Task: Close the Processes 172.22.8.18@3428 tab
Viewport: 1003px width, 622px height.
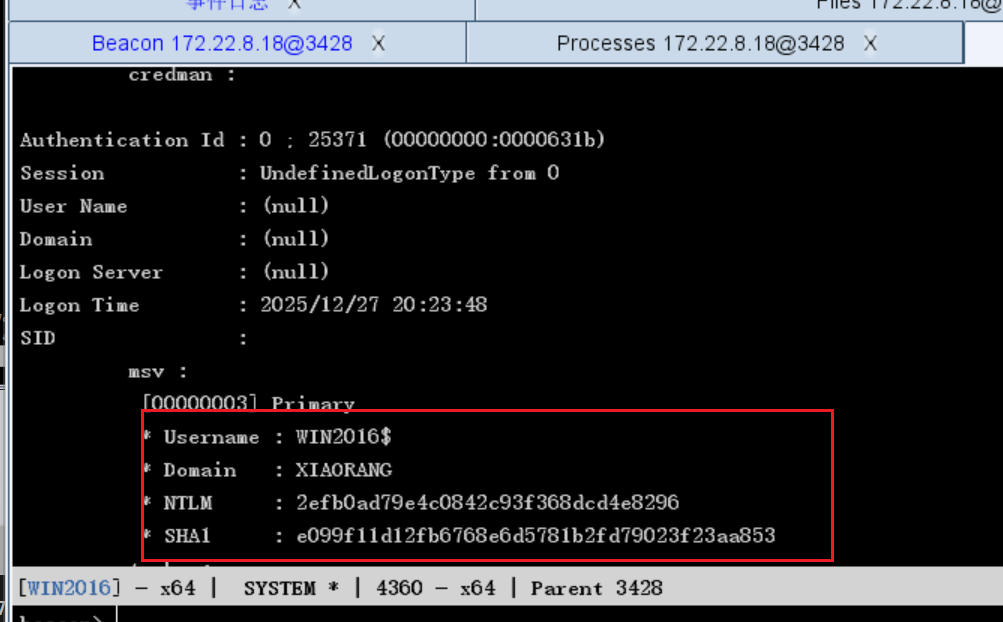Action: tap(870, 44)
